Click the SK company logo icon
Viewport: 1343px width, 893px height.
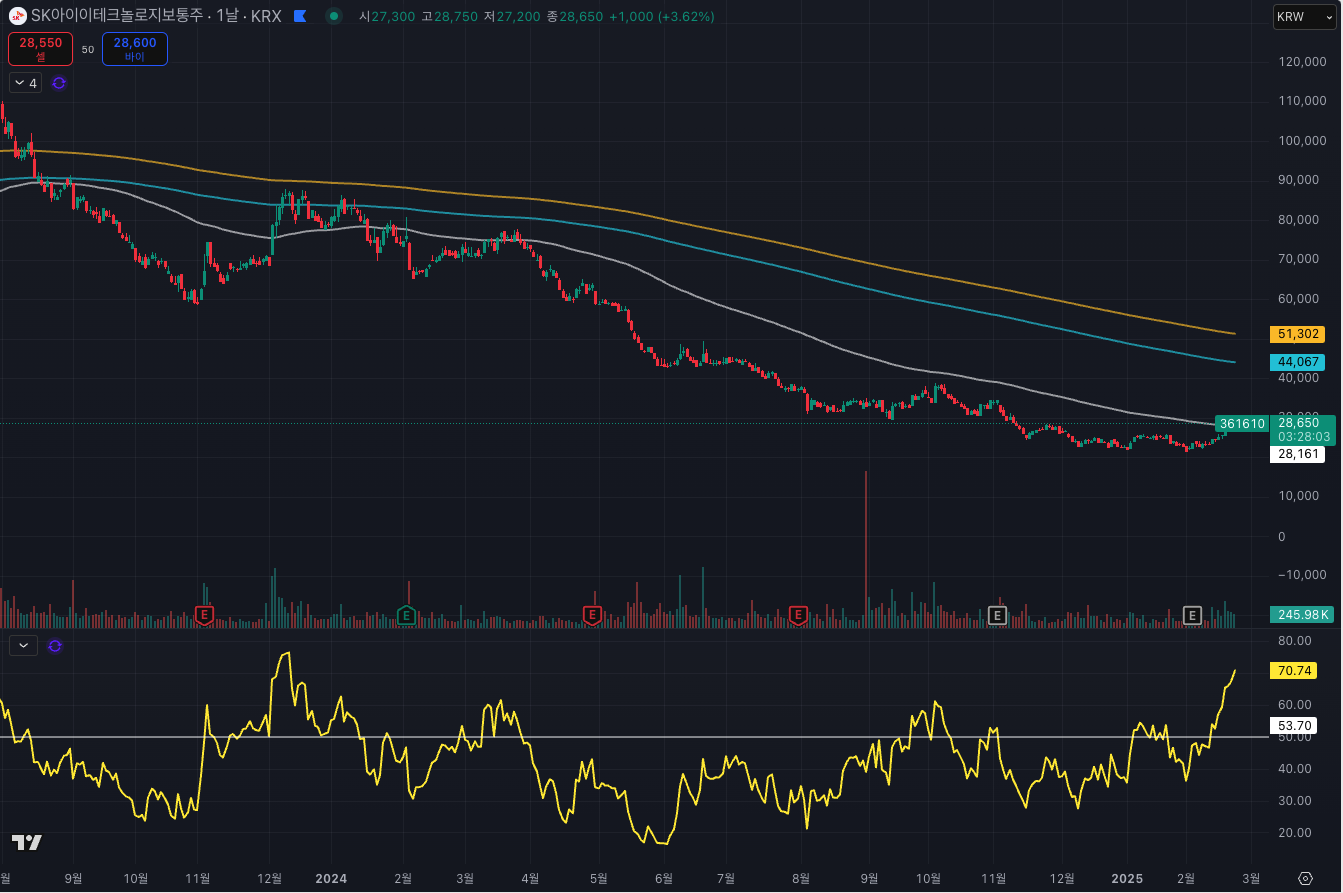[x=18, y=16]
